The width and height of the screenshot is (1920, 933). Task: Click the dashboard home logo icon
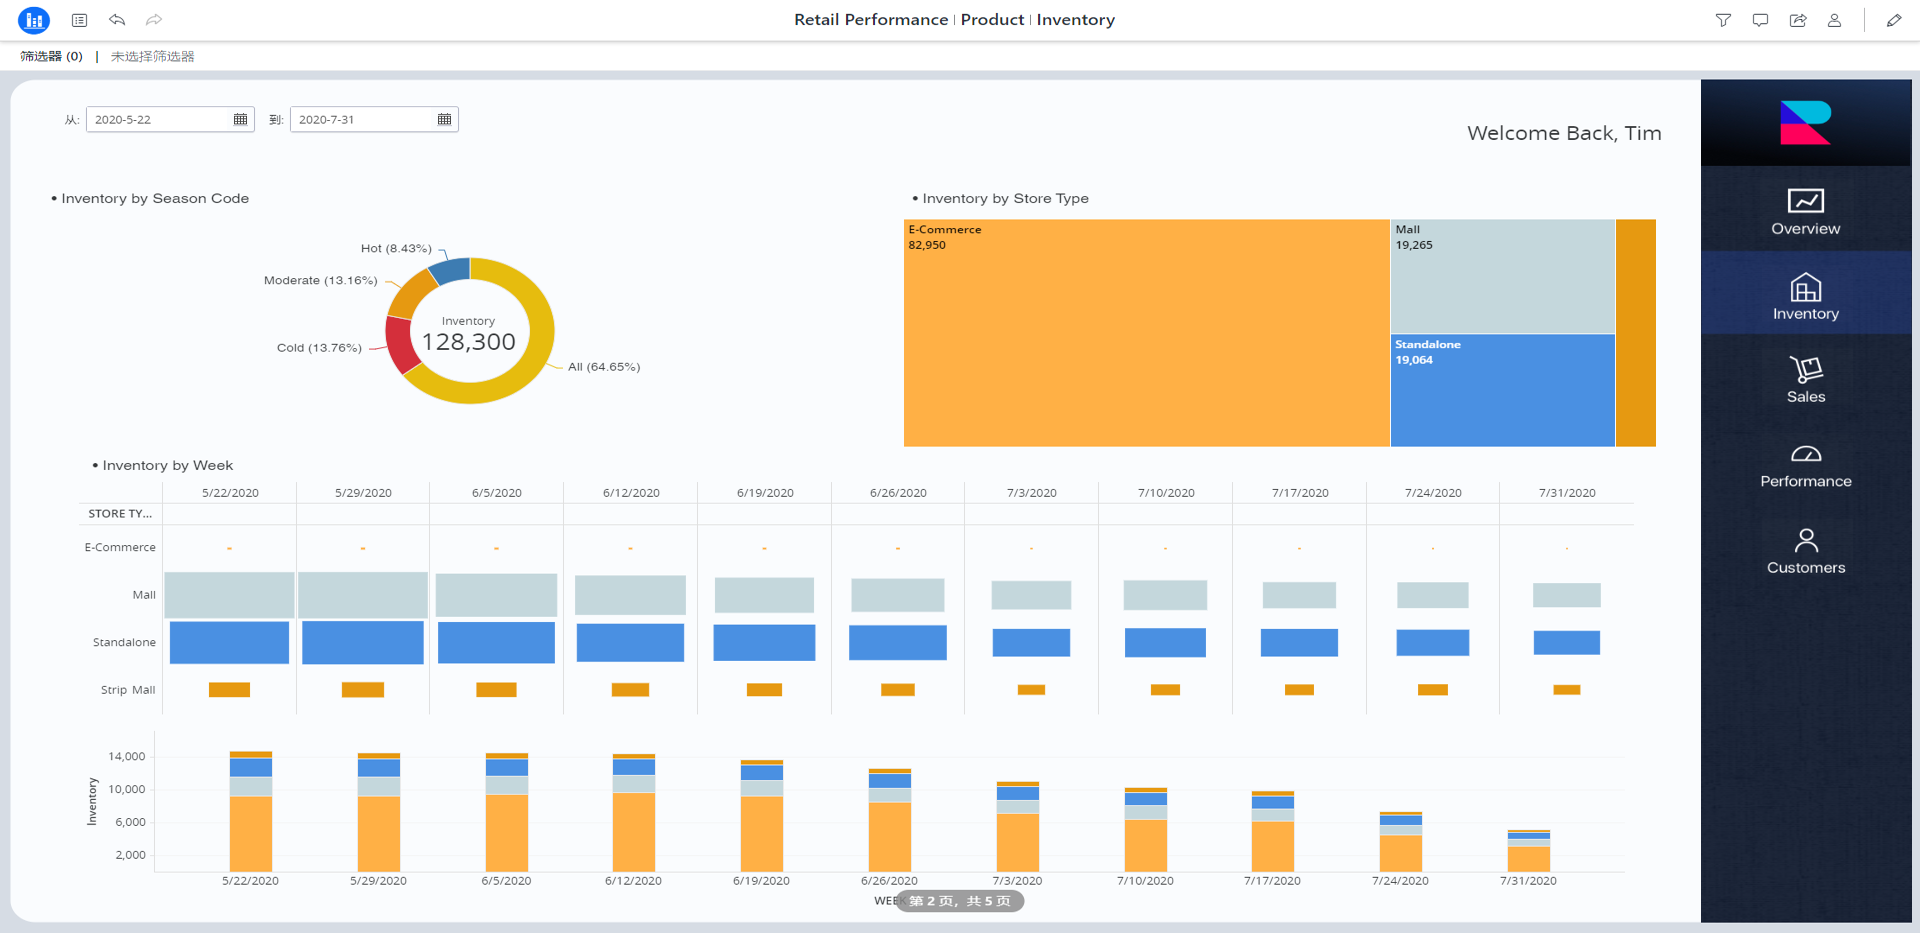pos(34,20)
